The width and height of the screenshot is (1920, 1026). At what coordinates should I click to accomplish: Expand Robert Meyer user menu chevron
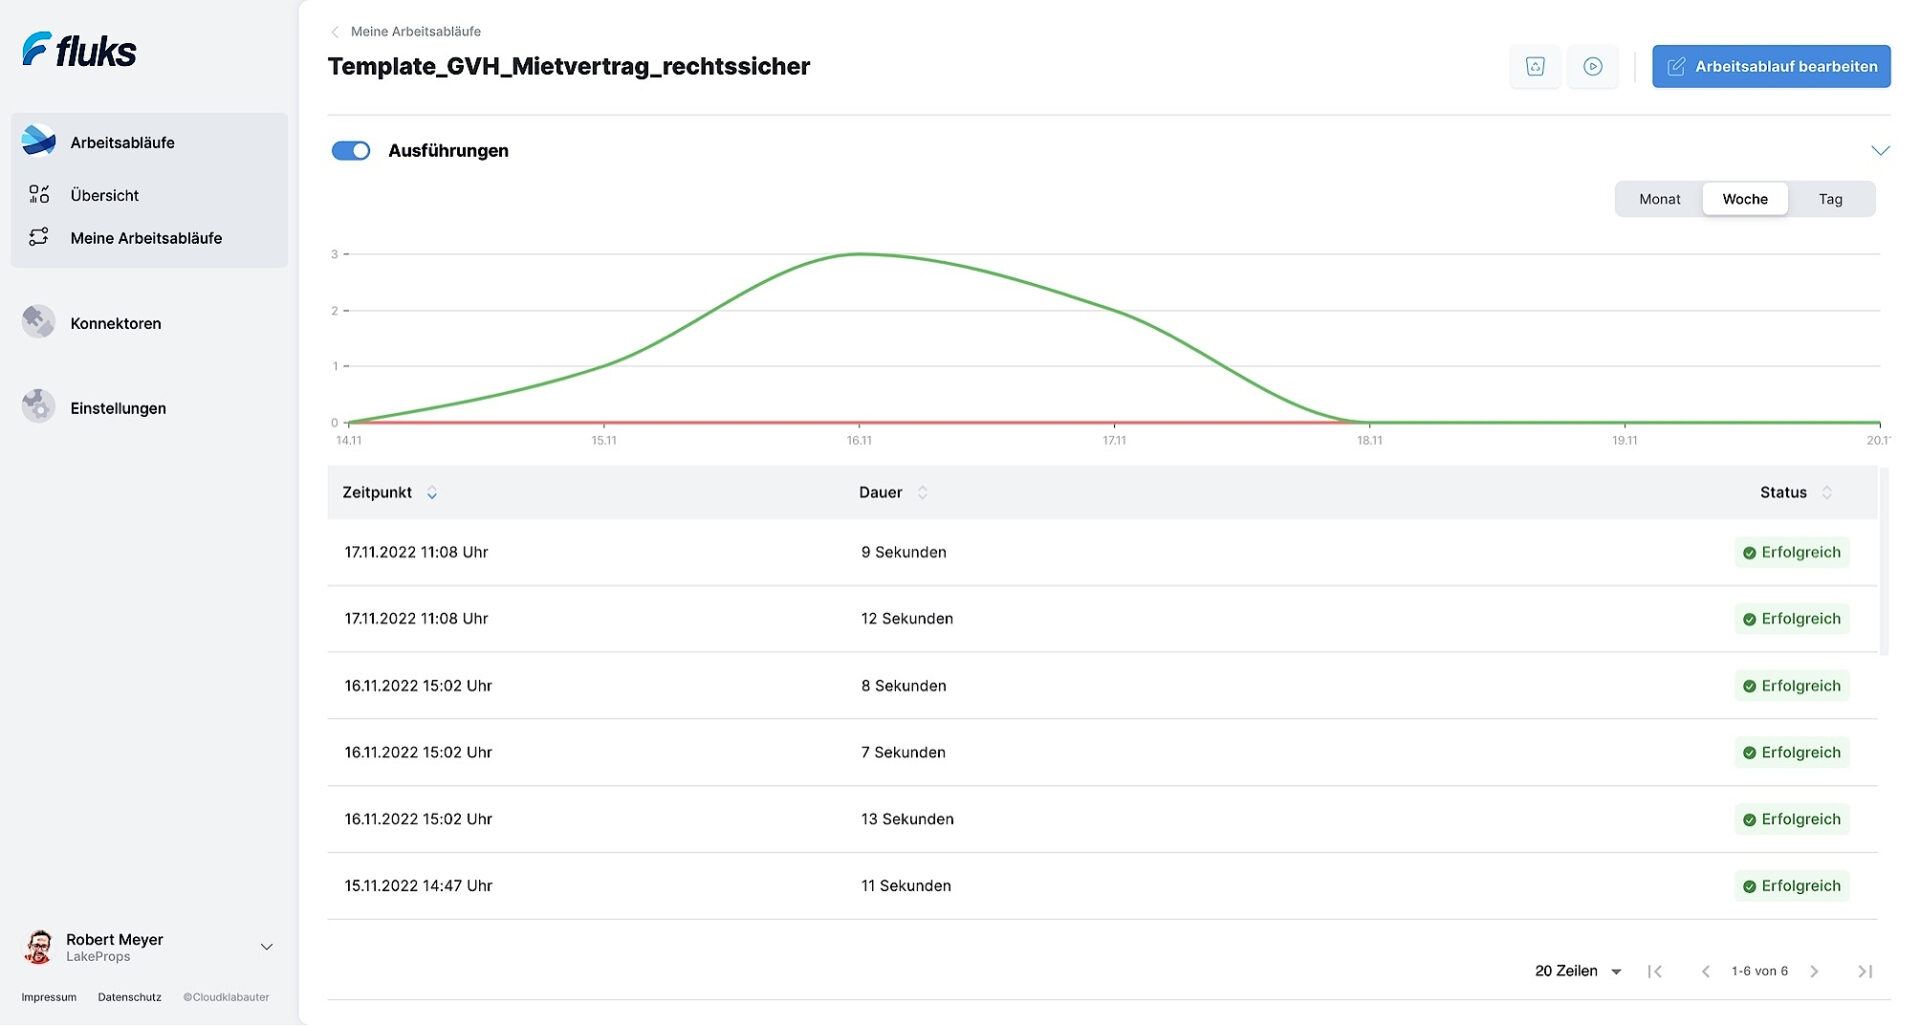point(267,947)
